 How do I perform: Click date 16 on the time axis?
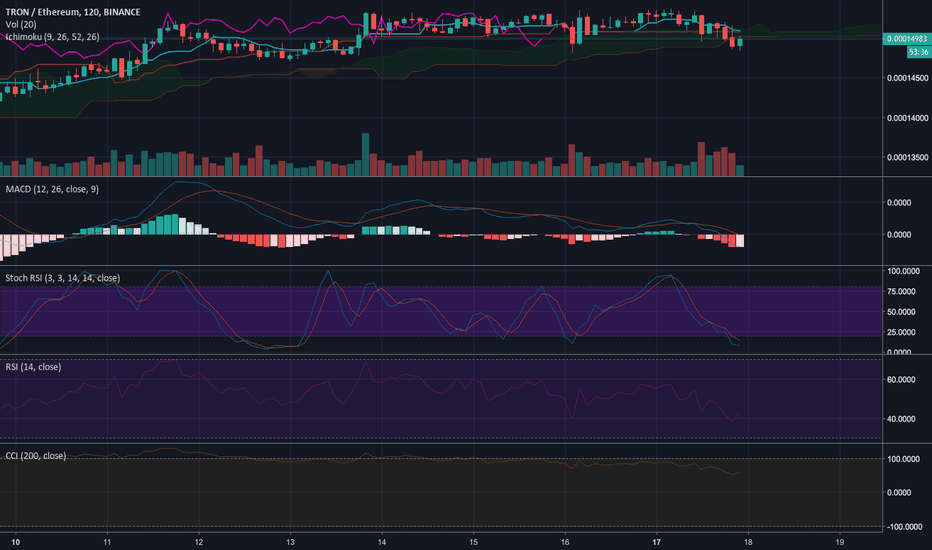[x=565, y=542]
